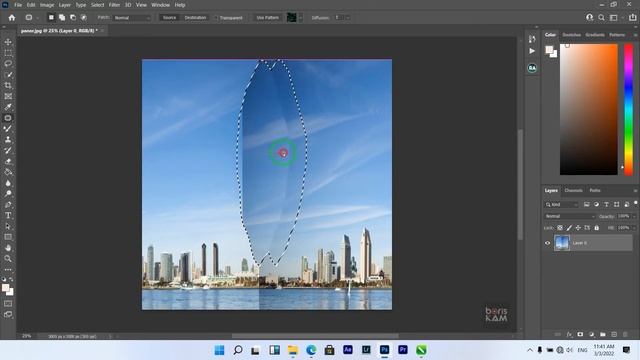This screenshot has width=640, height=360.
Task: Select the Blur tool
Action: 8,183
